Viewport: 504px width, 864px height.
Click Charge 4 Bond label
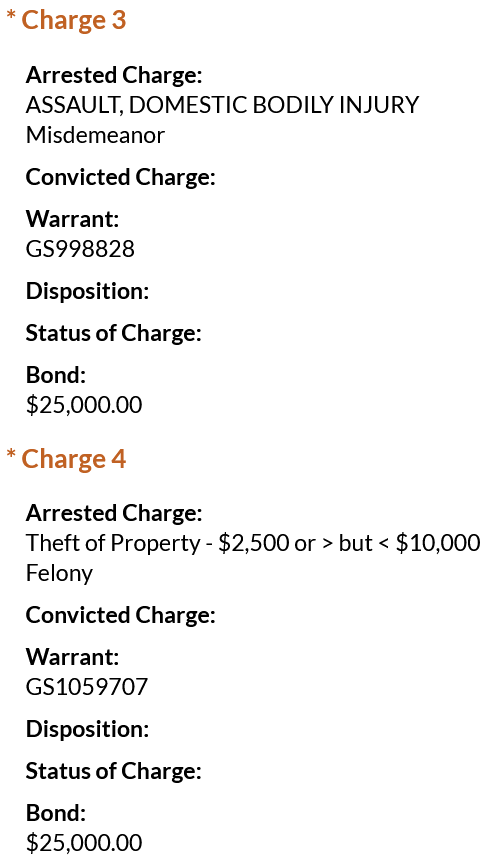pos(56,813)
